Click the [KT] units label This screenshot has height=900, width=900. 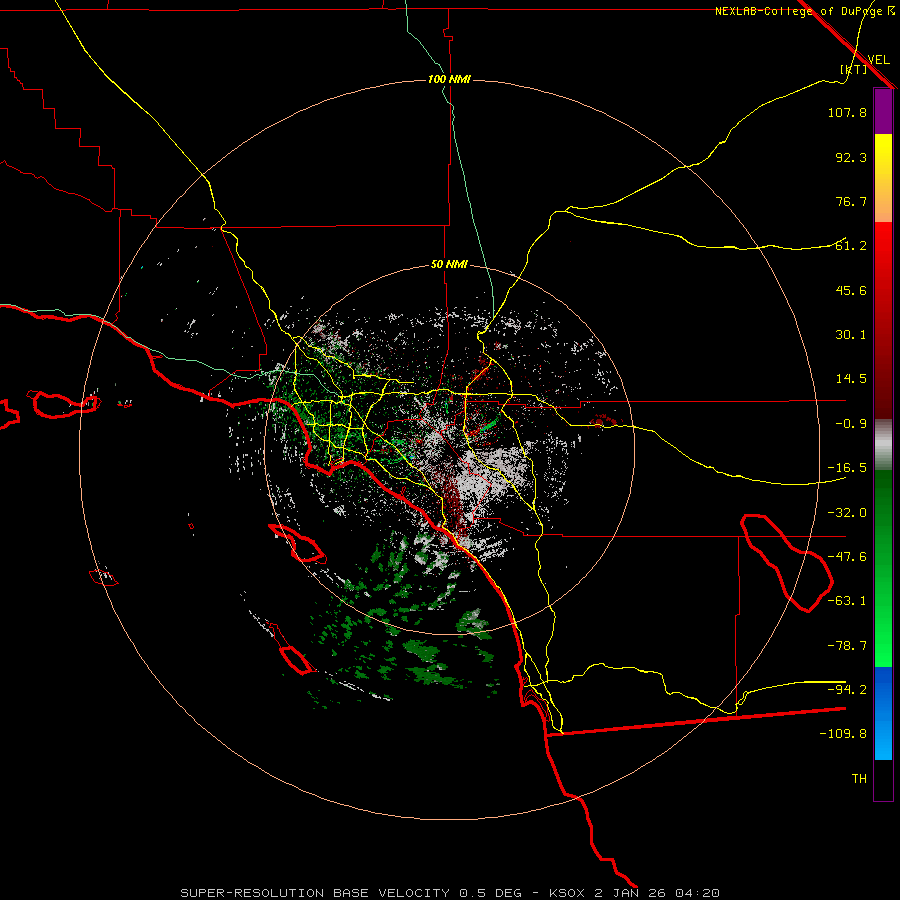coord(853,69)
